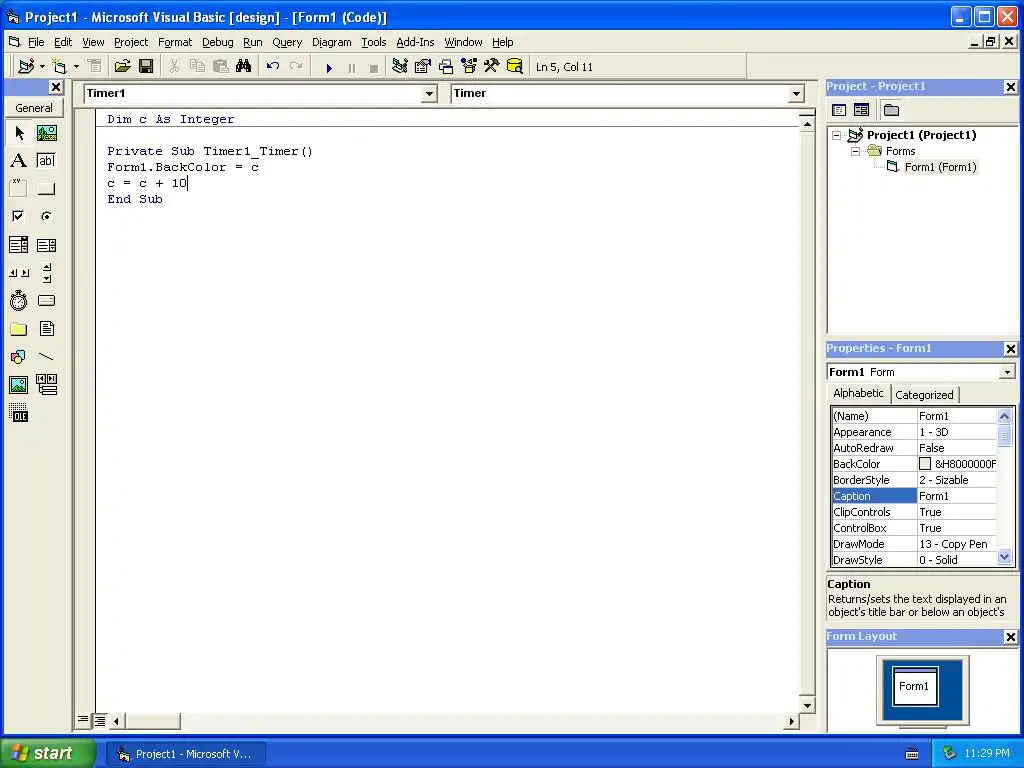Screen dimensions: 1024x768
Task: Click View Object icon in Project panel
Action: [861, 110]
